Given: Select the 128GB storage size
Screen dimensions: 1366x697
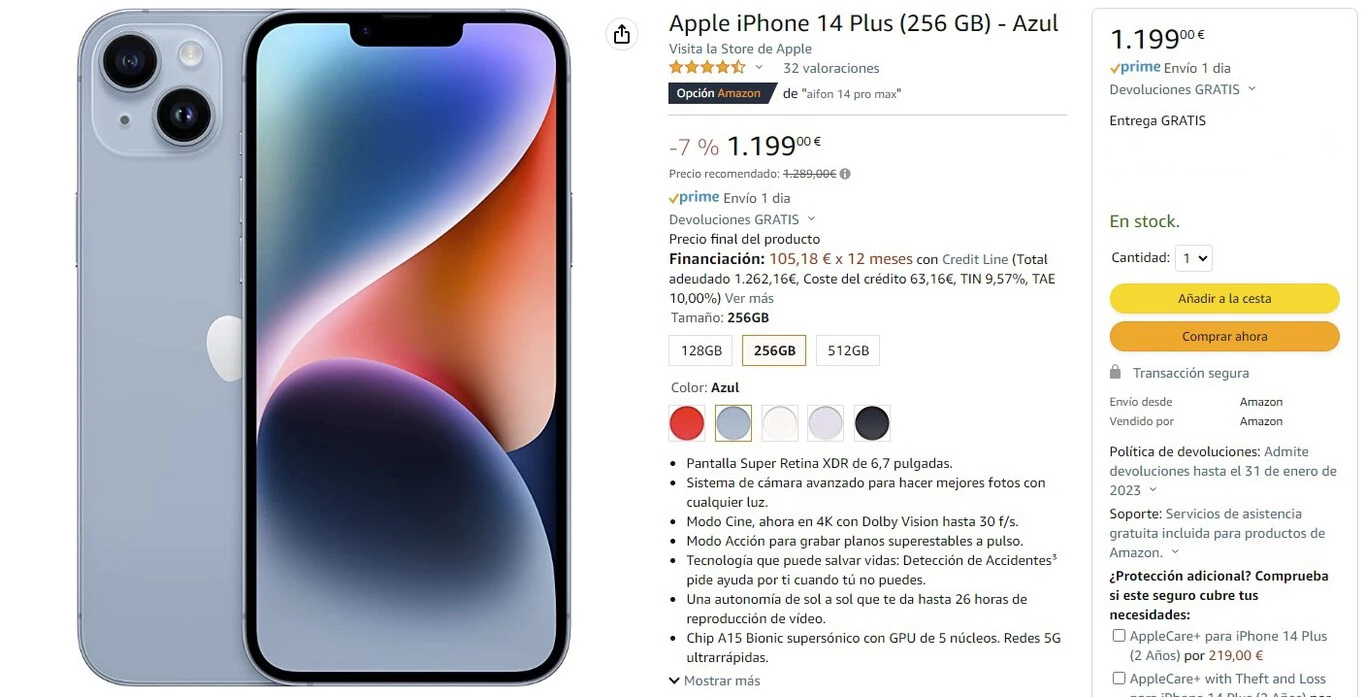Looking at the screenshot, I should pyautogui.click(x=701, y=351).
